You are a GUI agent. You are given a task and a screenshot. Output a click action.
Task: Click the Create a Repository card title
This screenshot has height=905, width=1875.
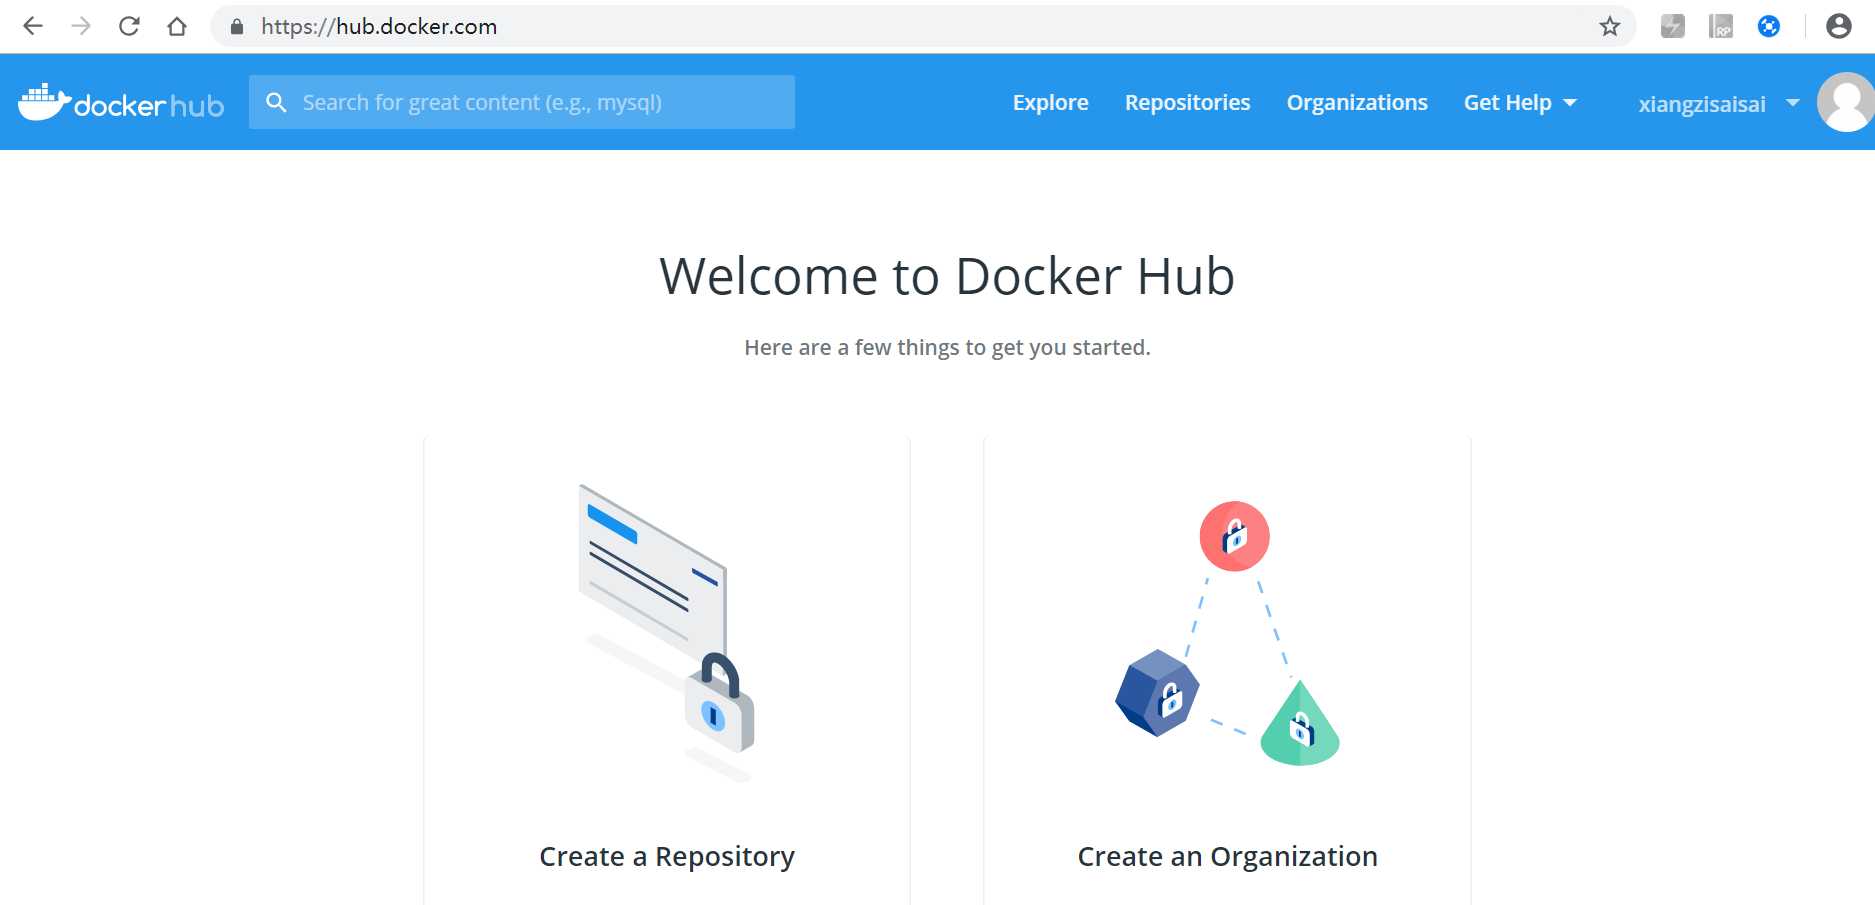point(667,856)
